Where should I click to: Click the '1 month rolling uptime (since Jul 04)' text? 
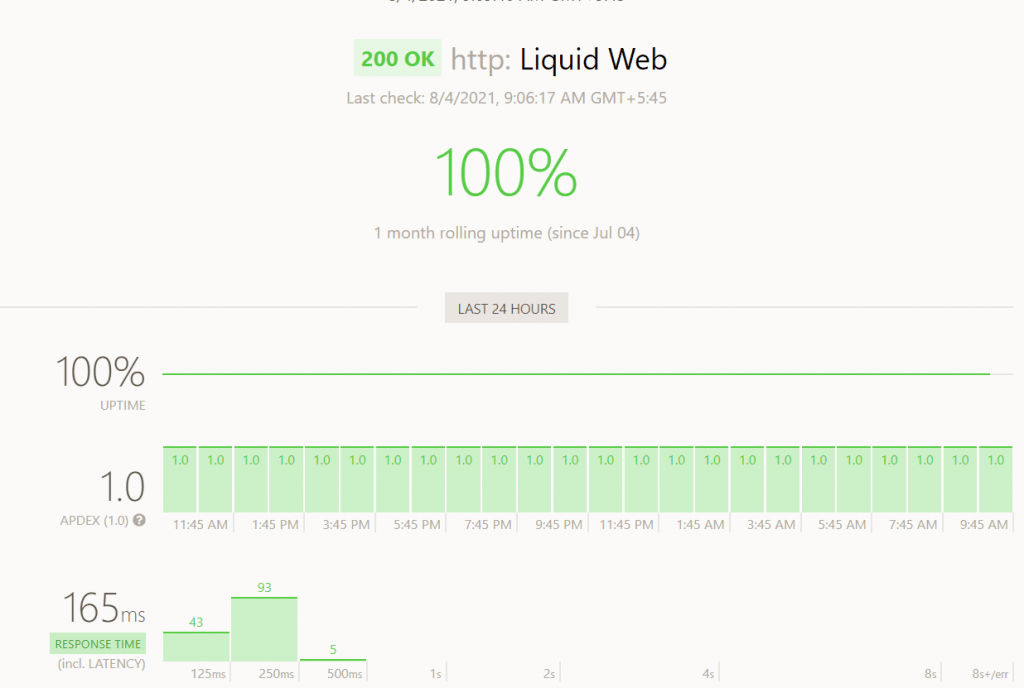tap(506, 233)
